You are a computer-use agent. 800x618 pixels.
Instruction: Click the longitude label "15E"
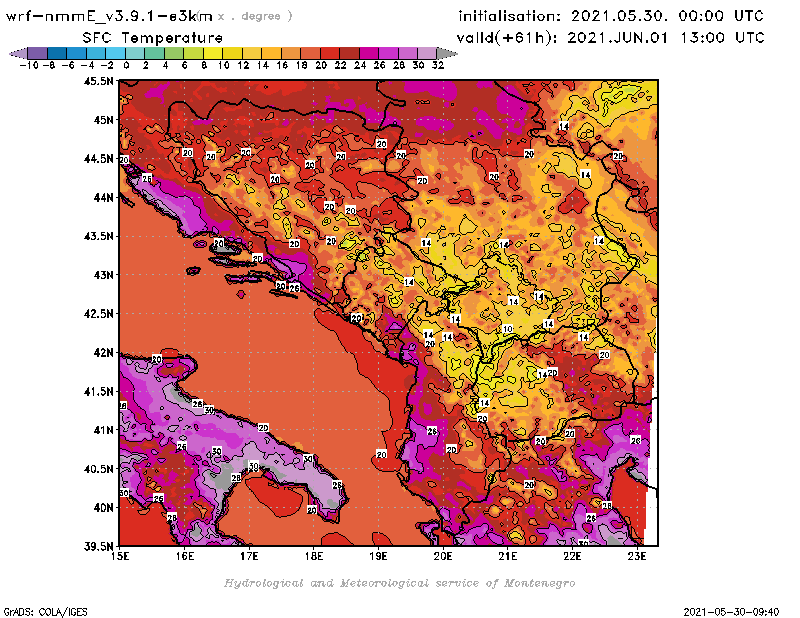(x=120, y=556)
